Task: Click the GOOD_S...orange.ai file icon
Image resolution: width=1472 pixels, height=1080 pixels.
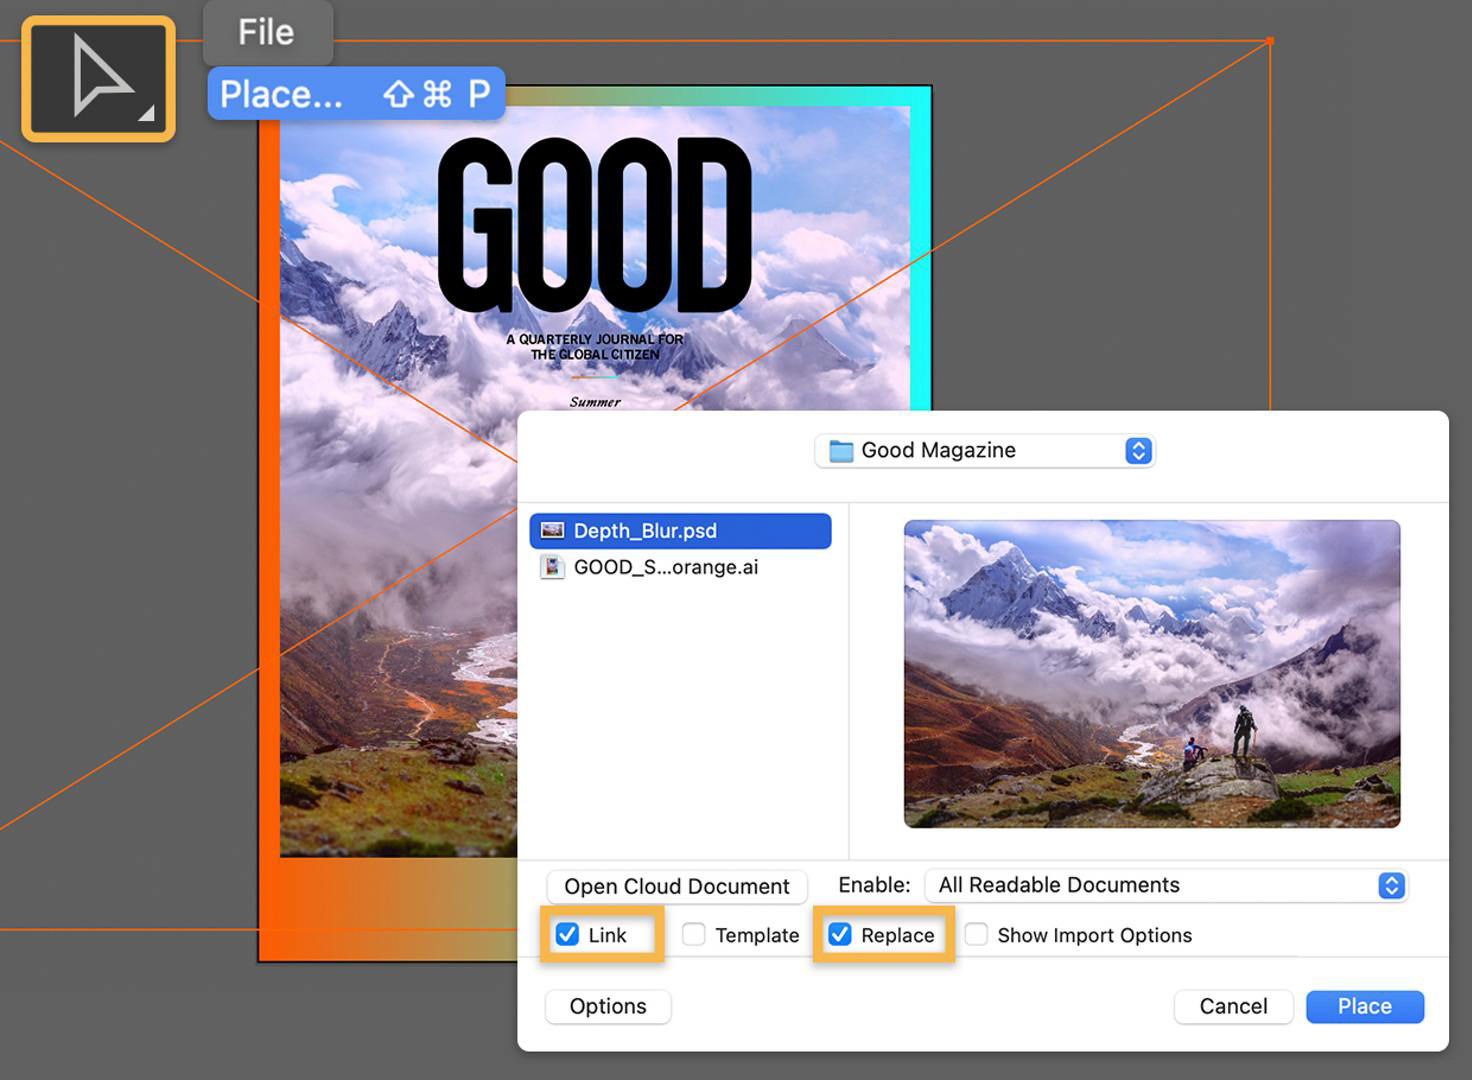Action: point(552,567)
